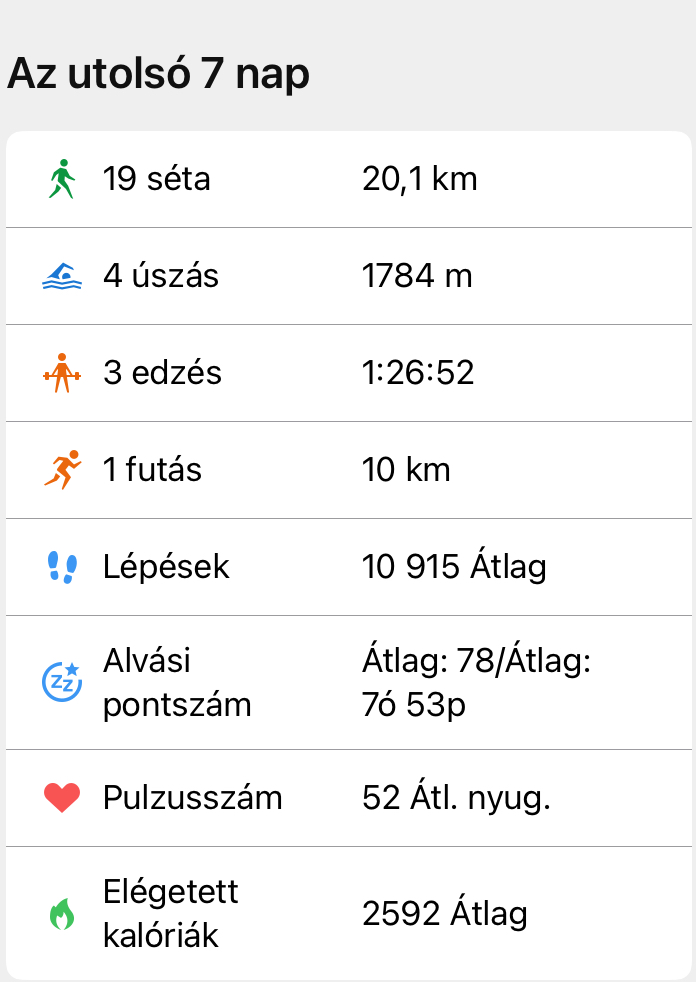Tap the blue swimmer icon
The width and height of the screenshot is (696, 982).
[x=62, y=277]
